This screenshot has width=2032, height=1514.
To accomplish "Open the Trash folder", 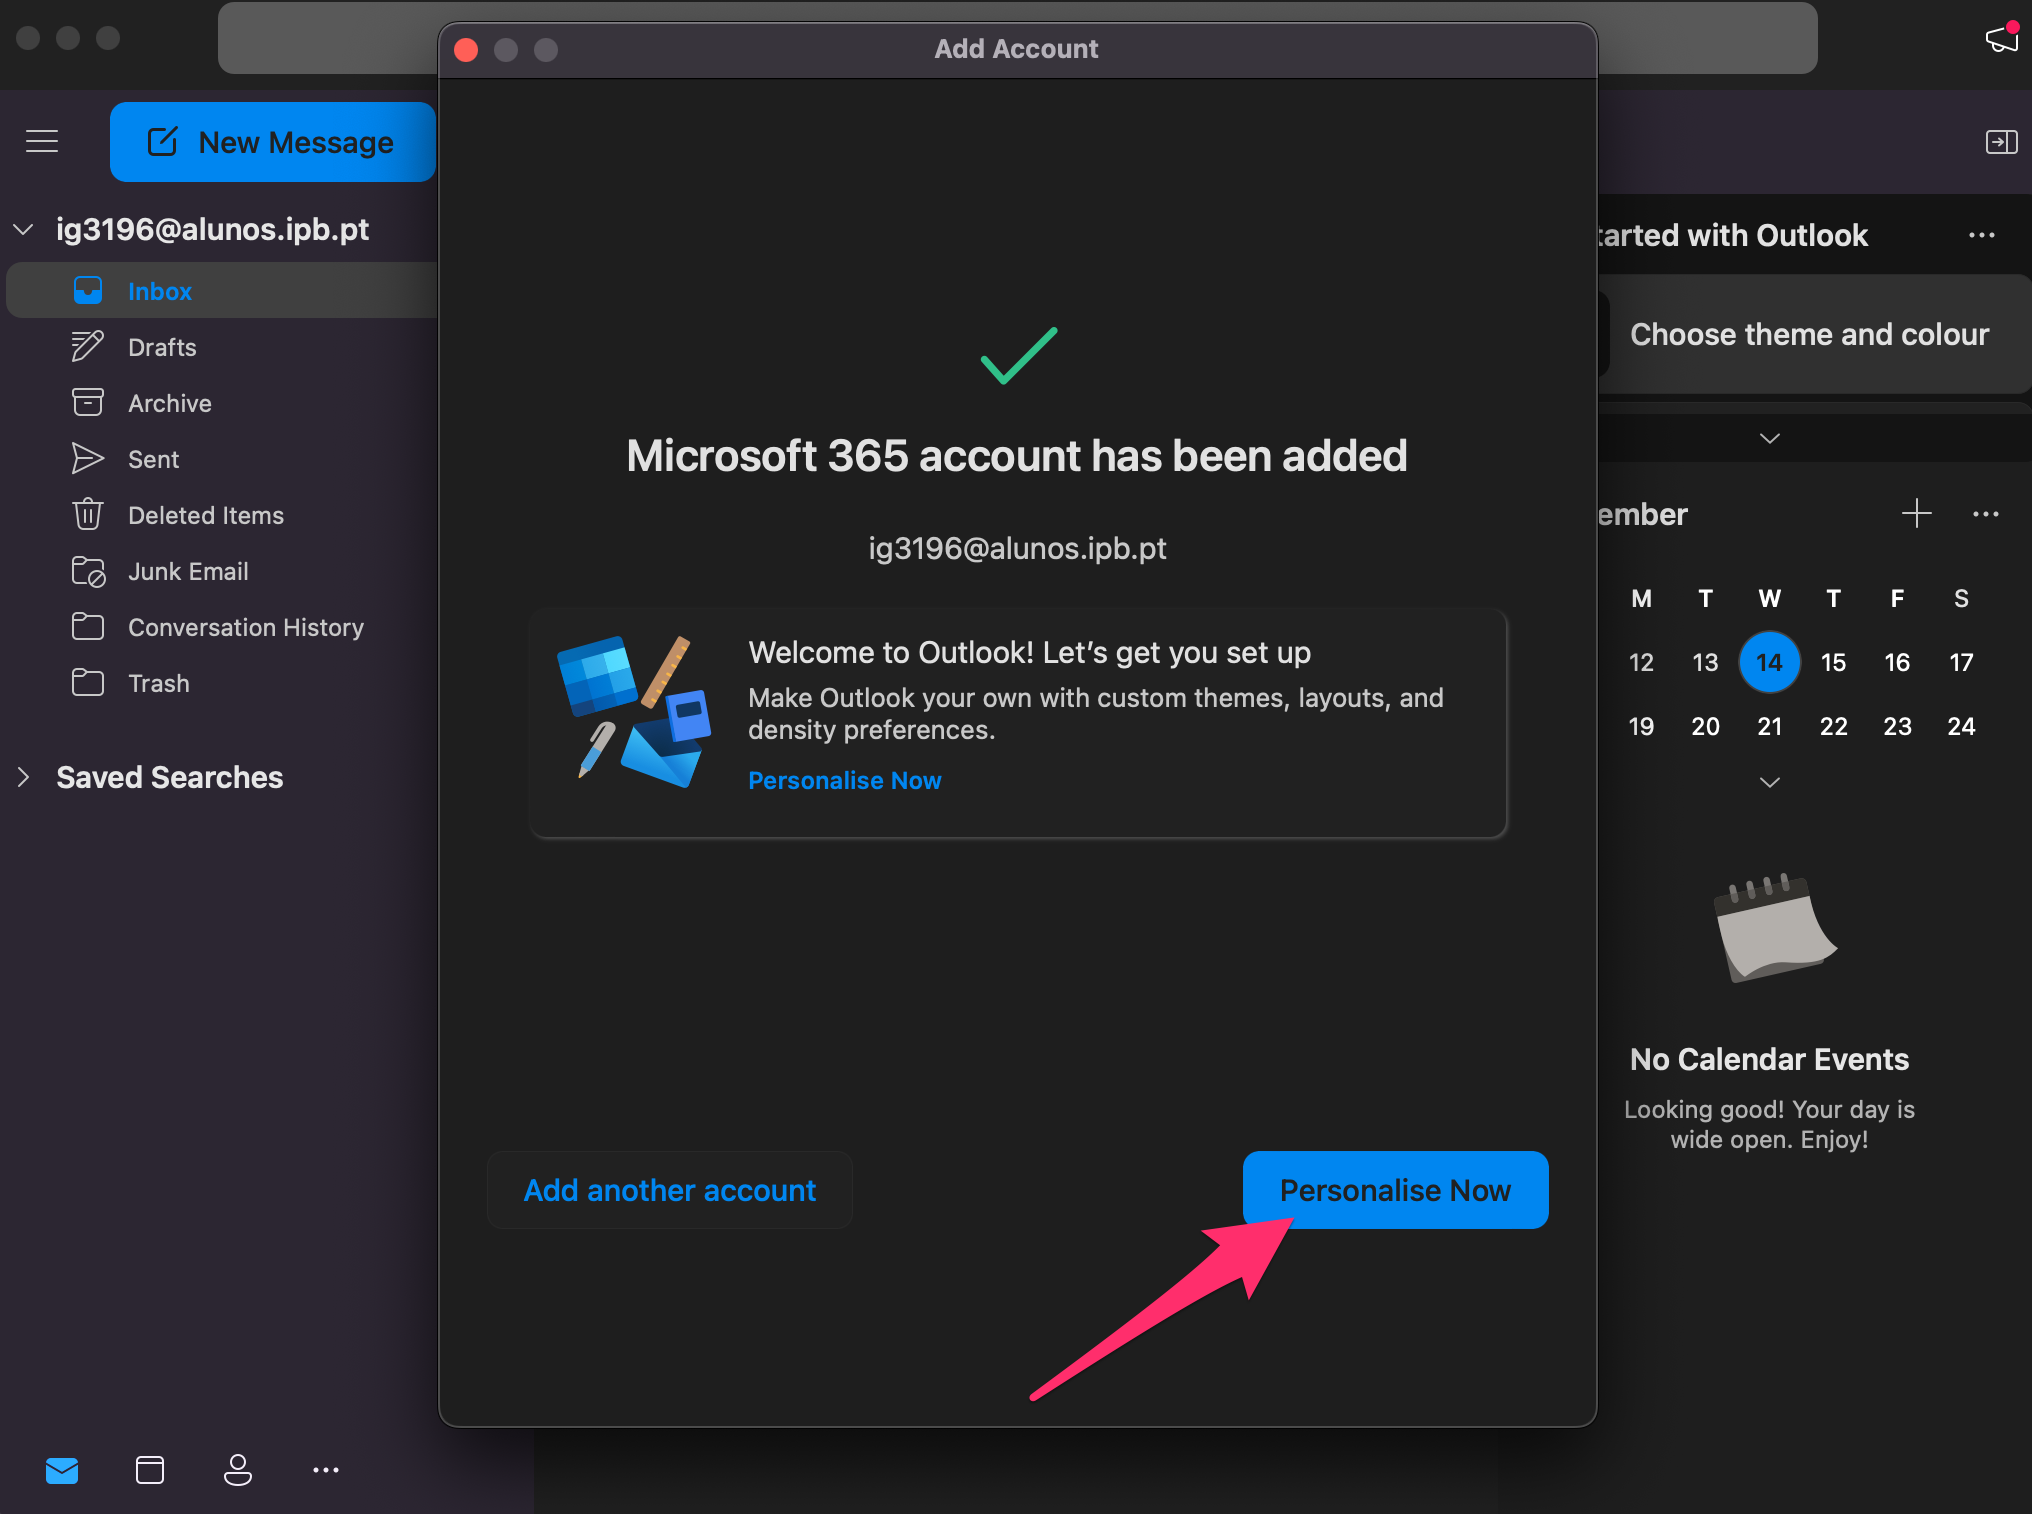I will pyautogui.click(x=222, y=683).
